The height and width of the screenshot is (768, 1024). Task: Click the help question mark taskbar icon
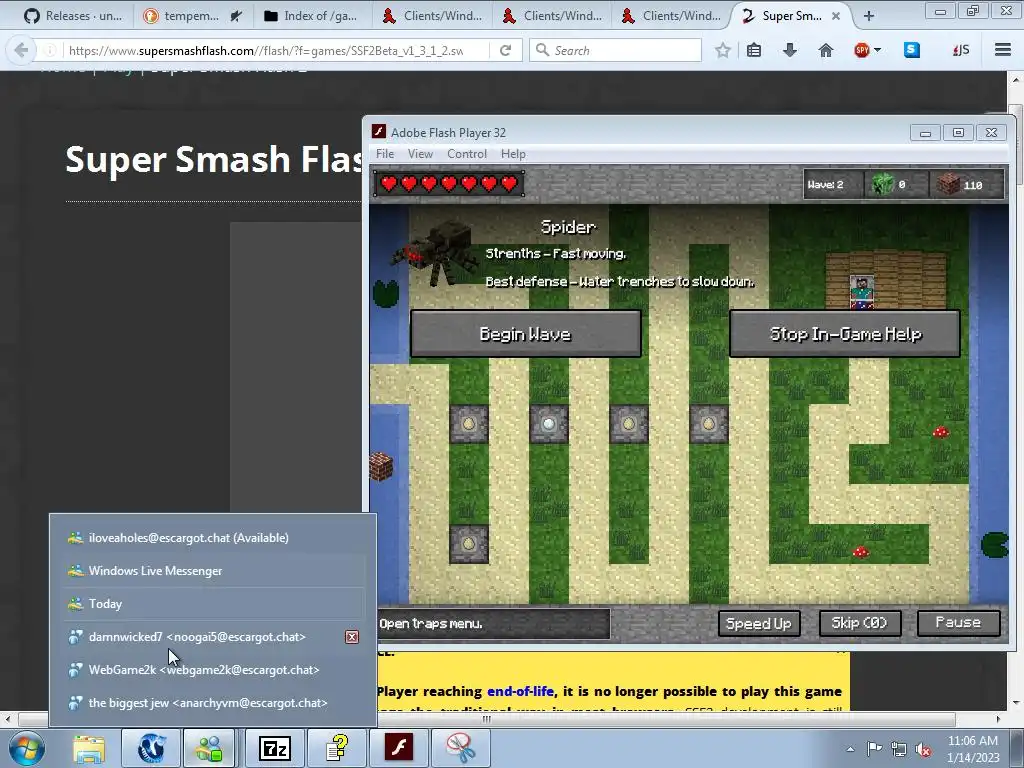(337, 748)
